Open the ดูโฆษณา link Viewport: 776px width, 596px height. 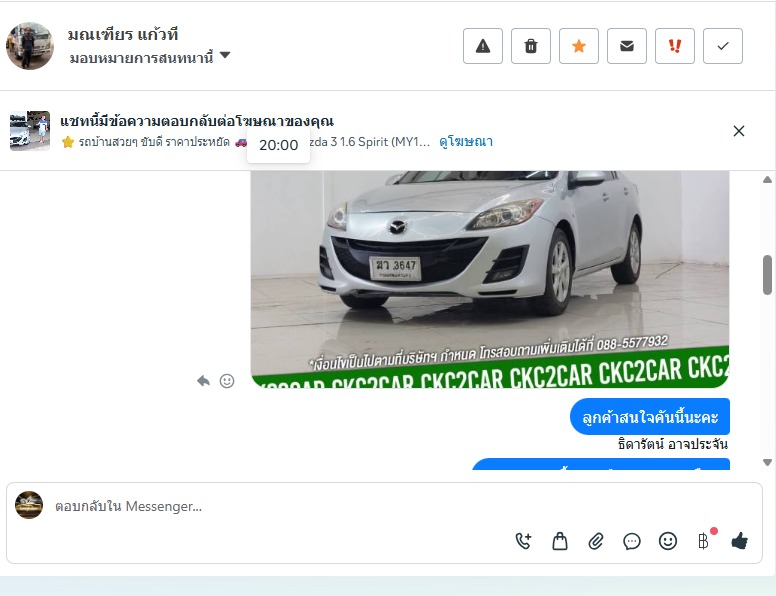pos(466,142)
